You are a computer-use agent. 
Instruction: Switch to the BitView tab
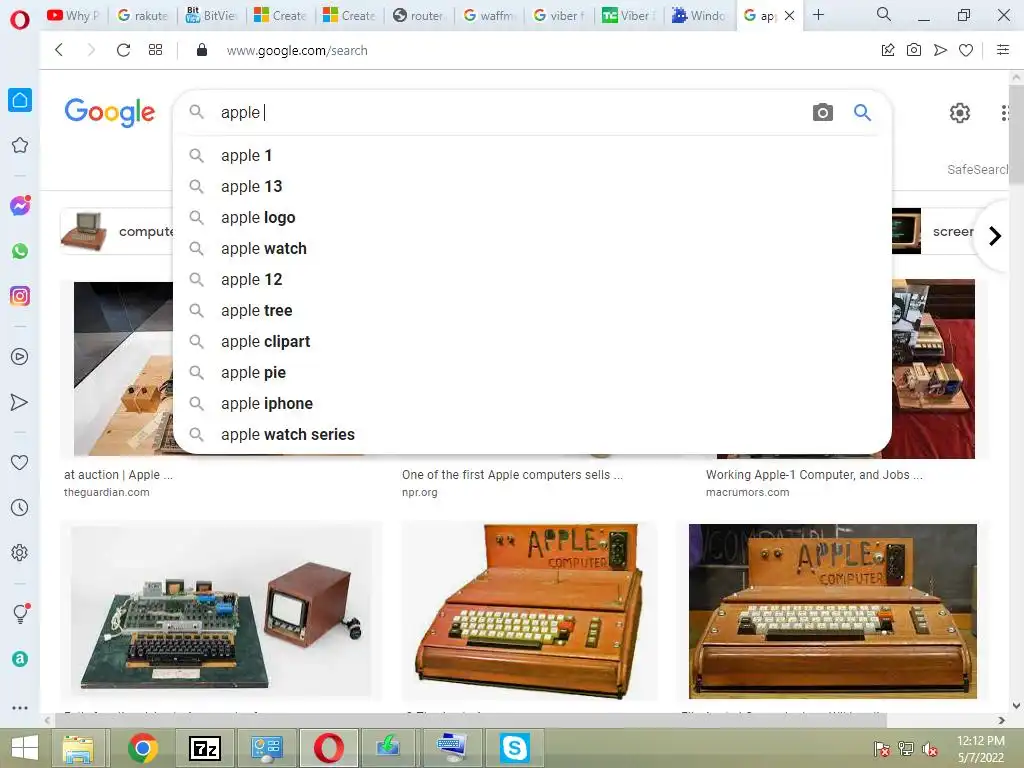[212, 15]
